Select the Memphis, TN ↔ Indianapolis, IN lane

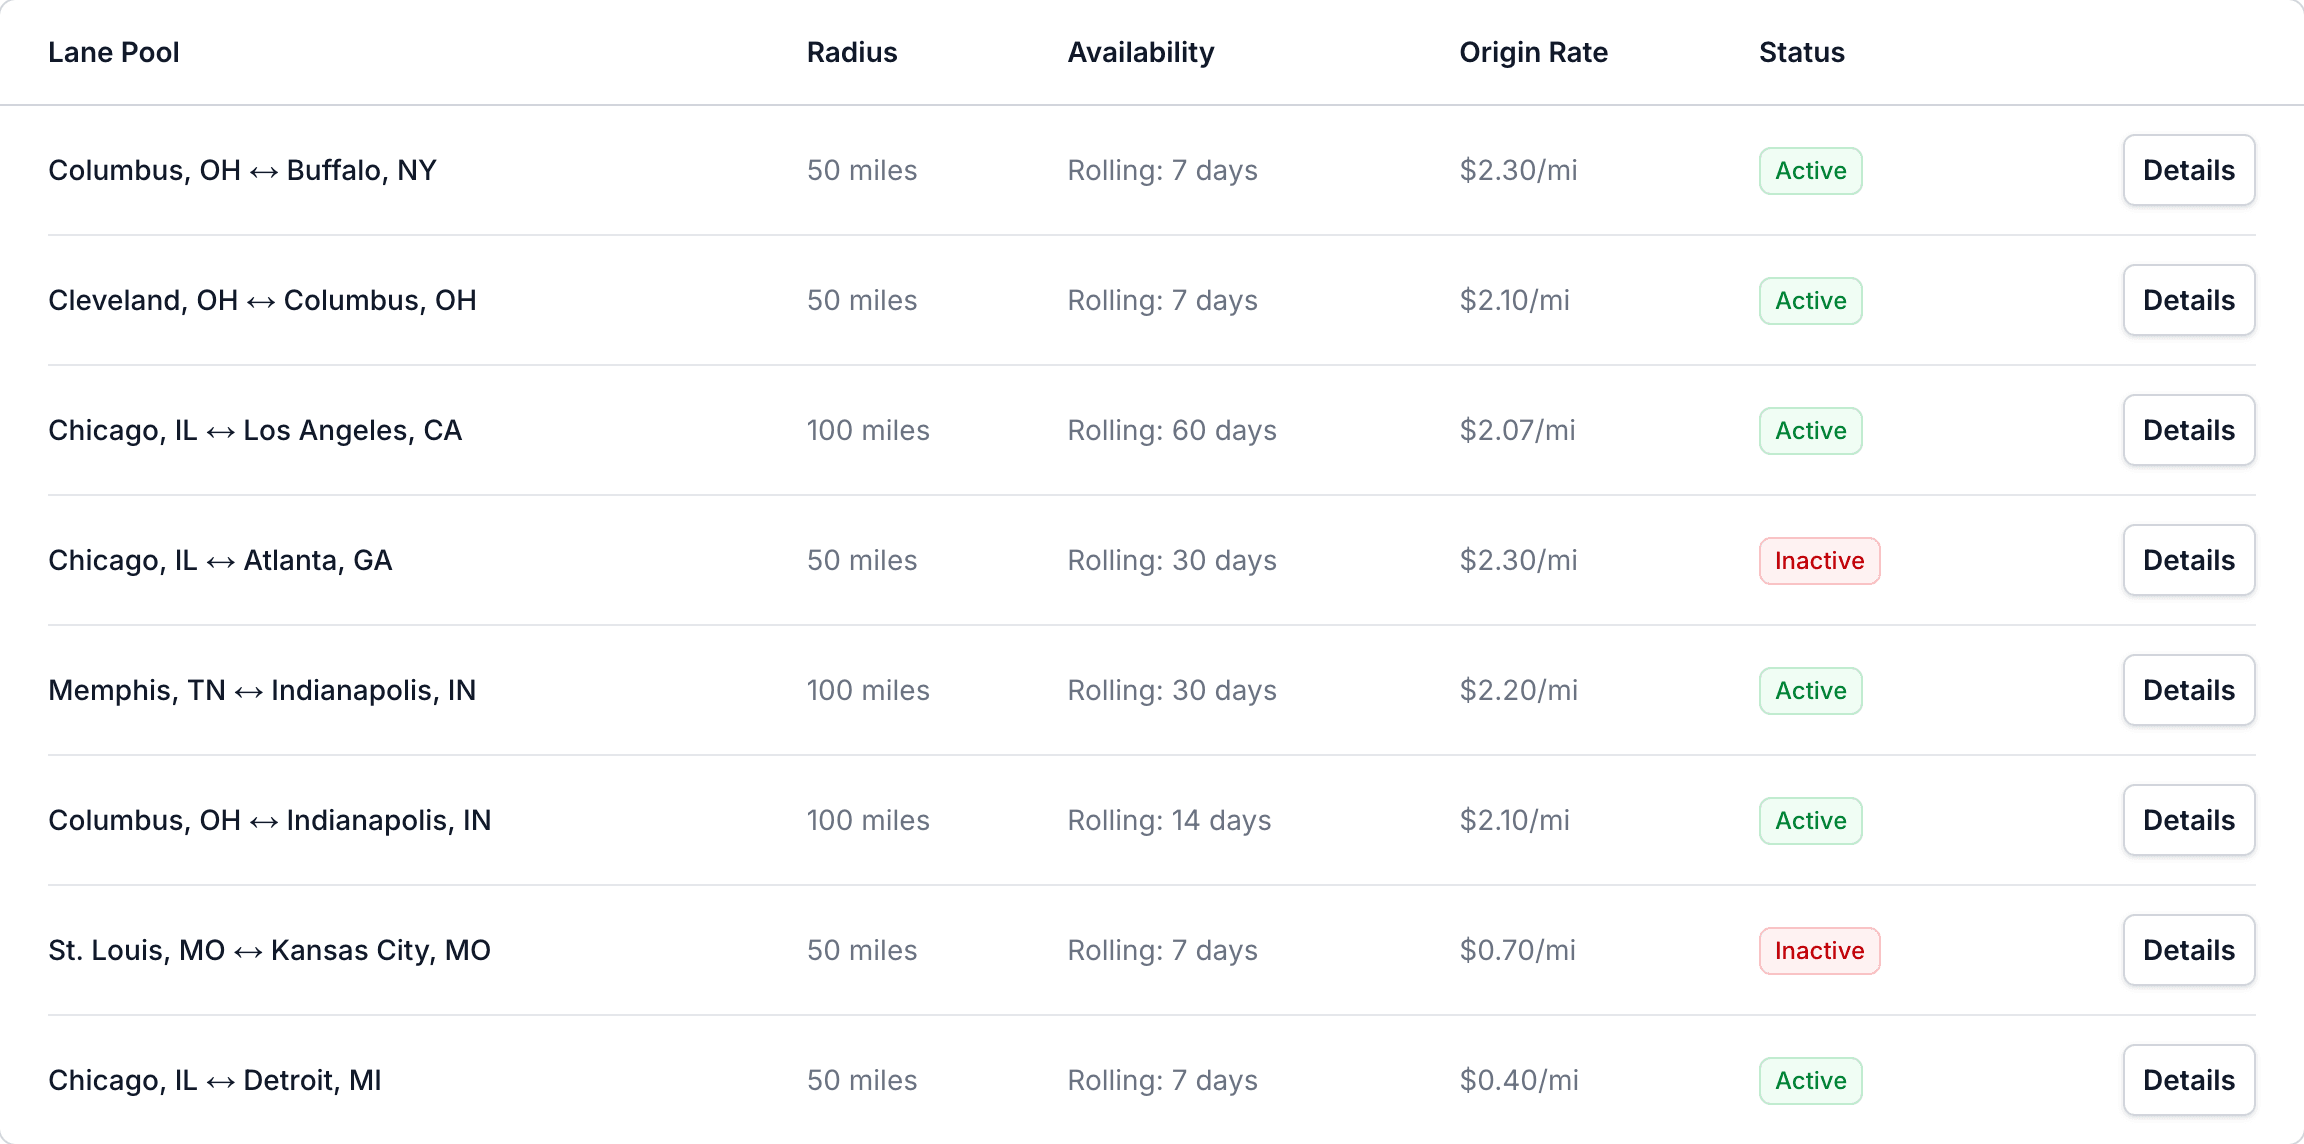pos(262,690)
